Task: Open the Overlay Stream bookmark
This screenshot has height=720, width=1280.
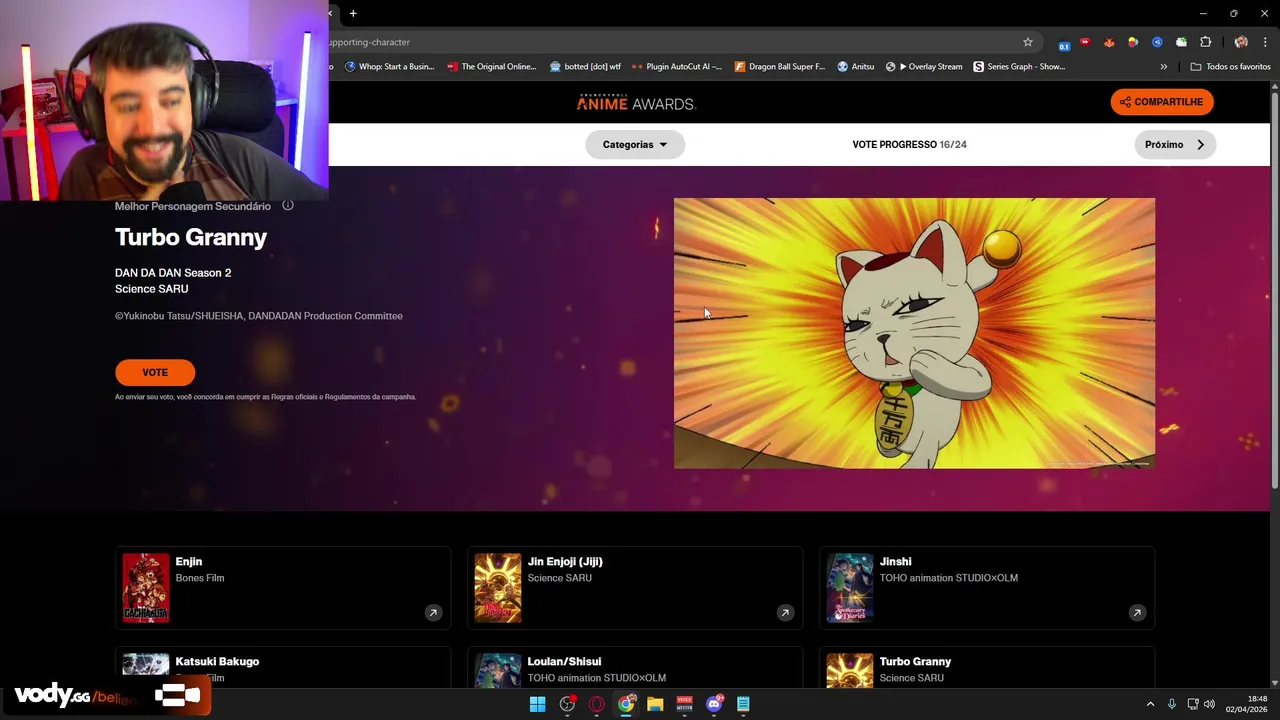Action: 924,67
